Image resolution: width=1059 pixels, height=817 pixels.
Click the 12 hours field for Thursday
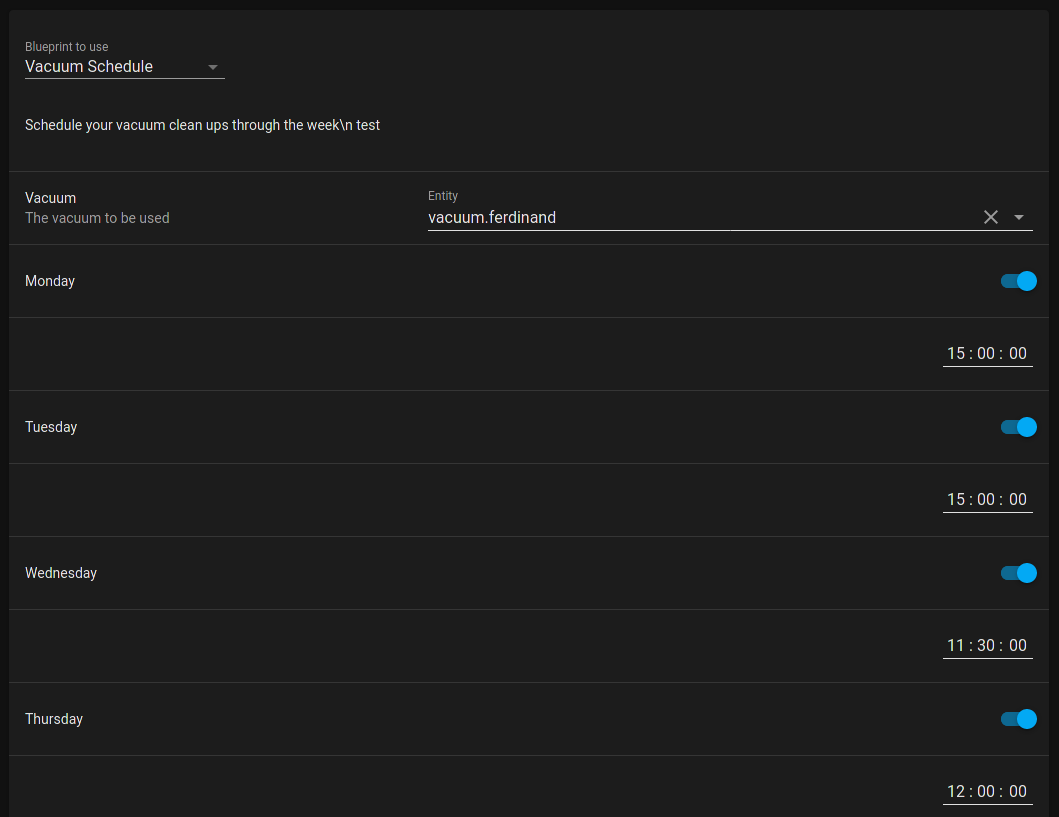click(x=956, y=791)
